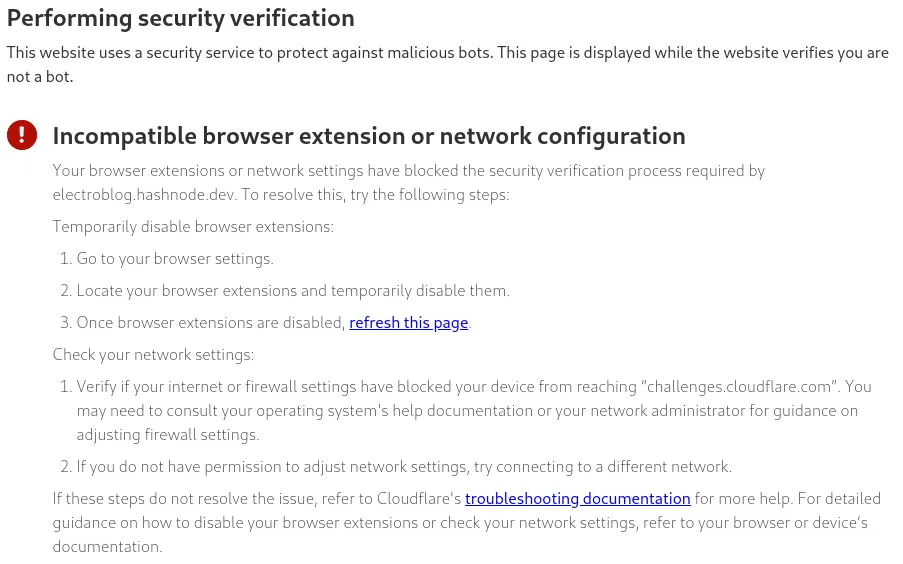This screenshot has width=903, height=564.
Task: Click the "Go to your browser settings" step
Action: tap(175, 259)
